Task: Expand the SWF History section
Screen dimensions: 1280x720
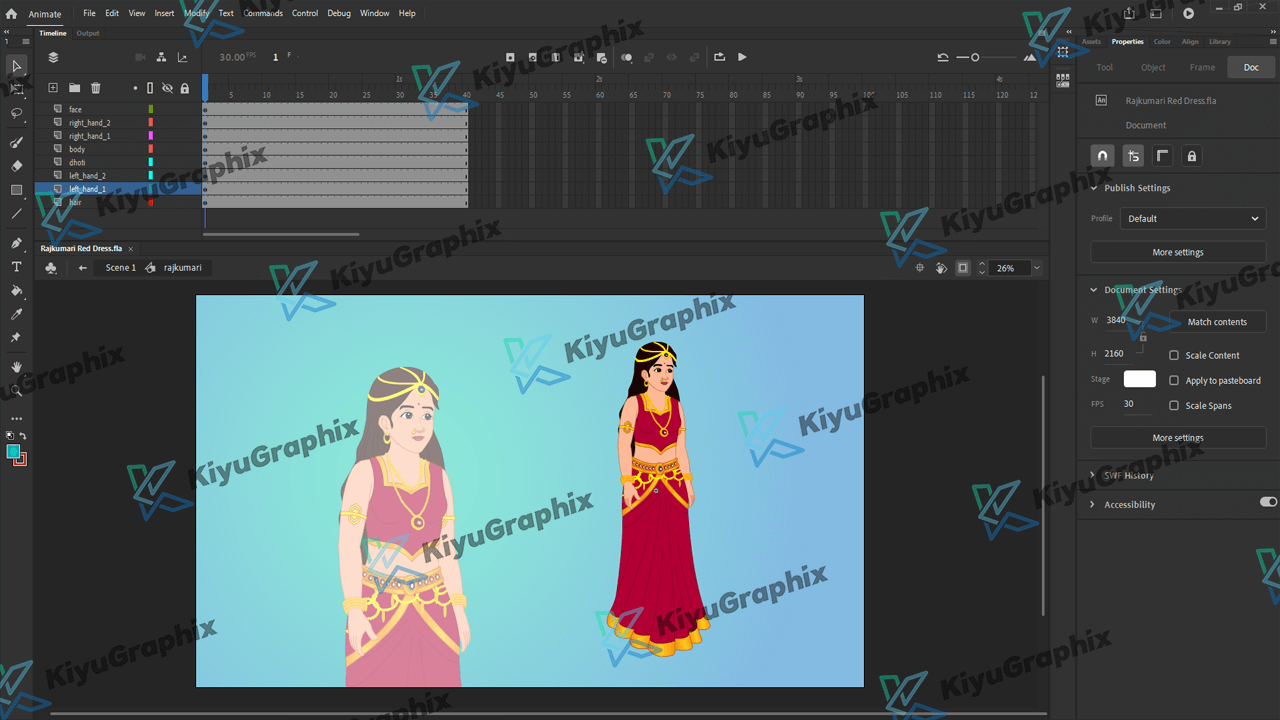Action: coord(1094,475)
